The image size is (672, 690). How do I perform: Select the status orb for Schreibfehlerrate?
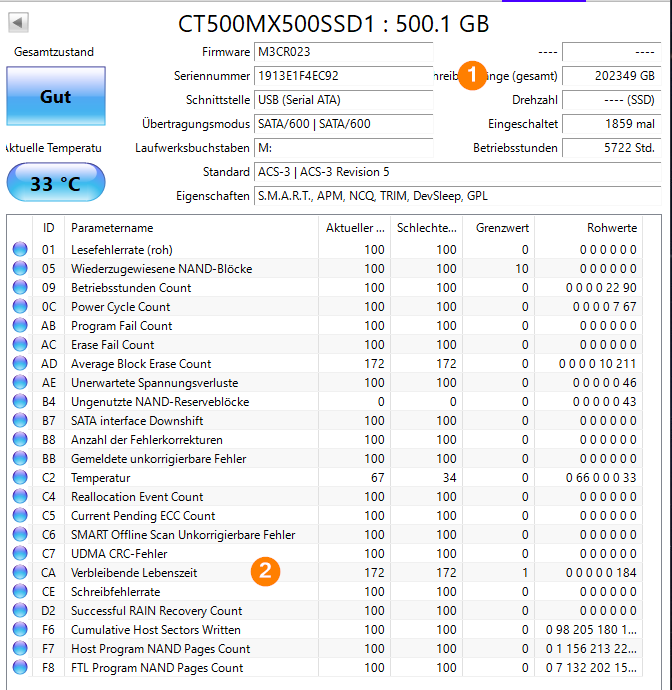(x=20, y=591)
